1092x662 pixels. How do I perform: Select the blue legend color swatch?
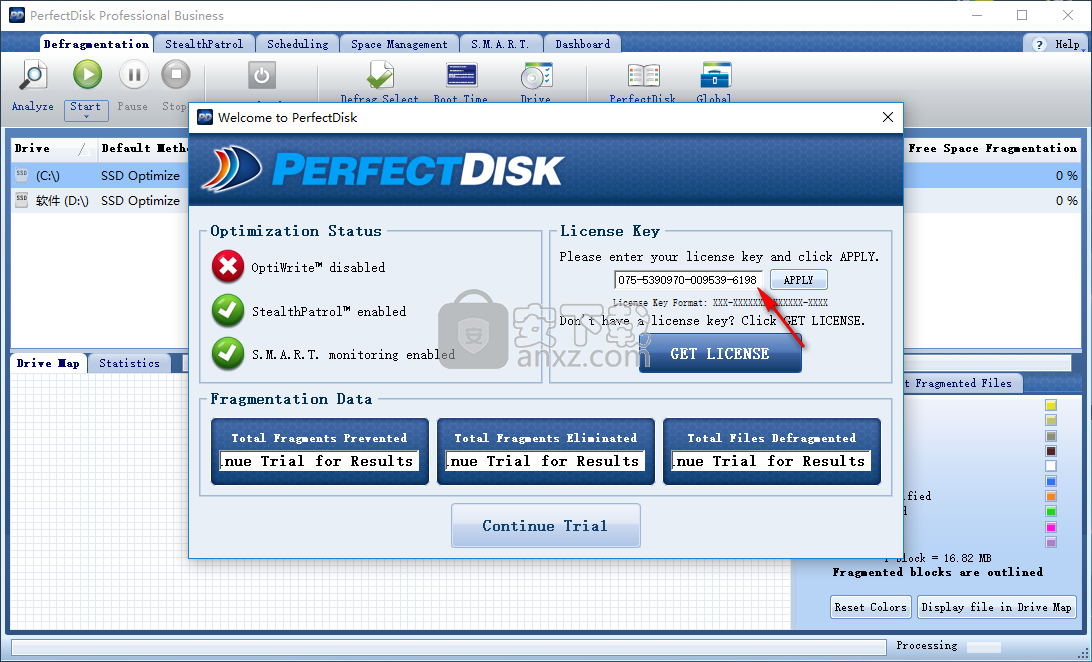tap(1051, 482)
